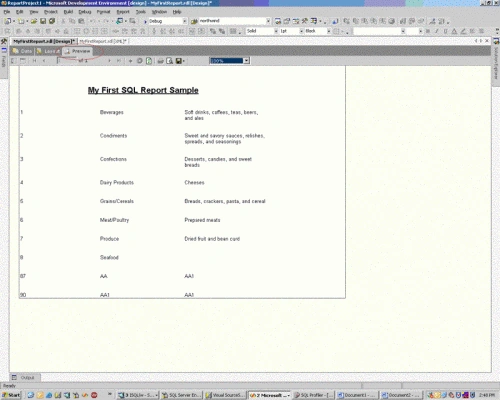Select MyFirstReport.rdl Design document tab

click(43, 41)
